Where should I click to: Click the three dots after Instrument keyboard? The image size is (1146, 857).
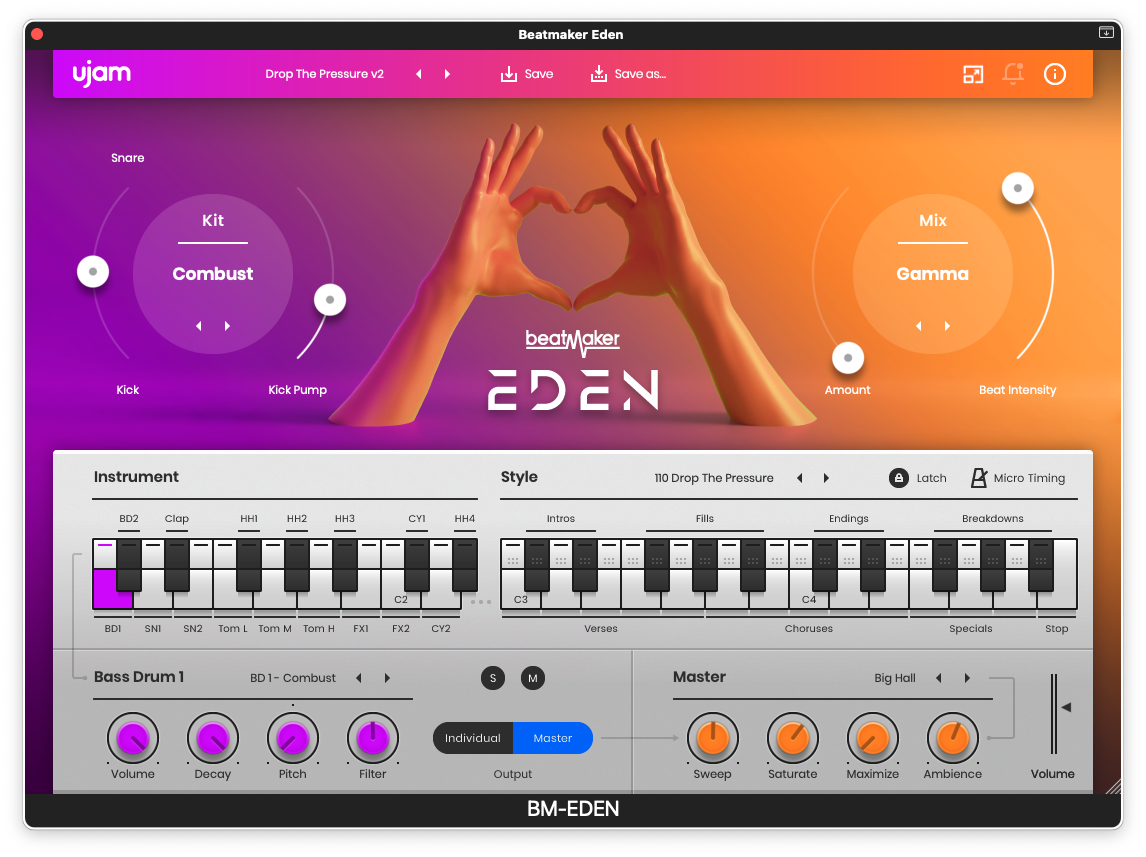click(481, 602)
